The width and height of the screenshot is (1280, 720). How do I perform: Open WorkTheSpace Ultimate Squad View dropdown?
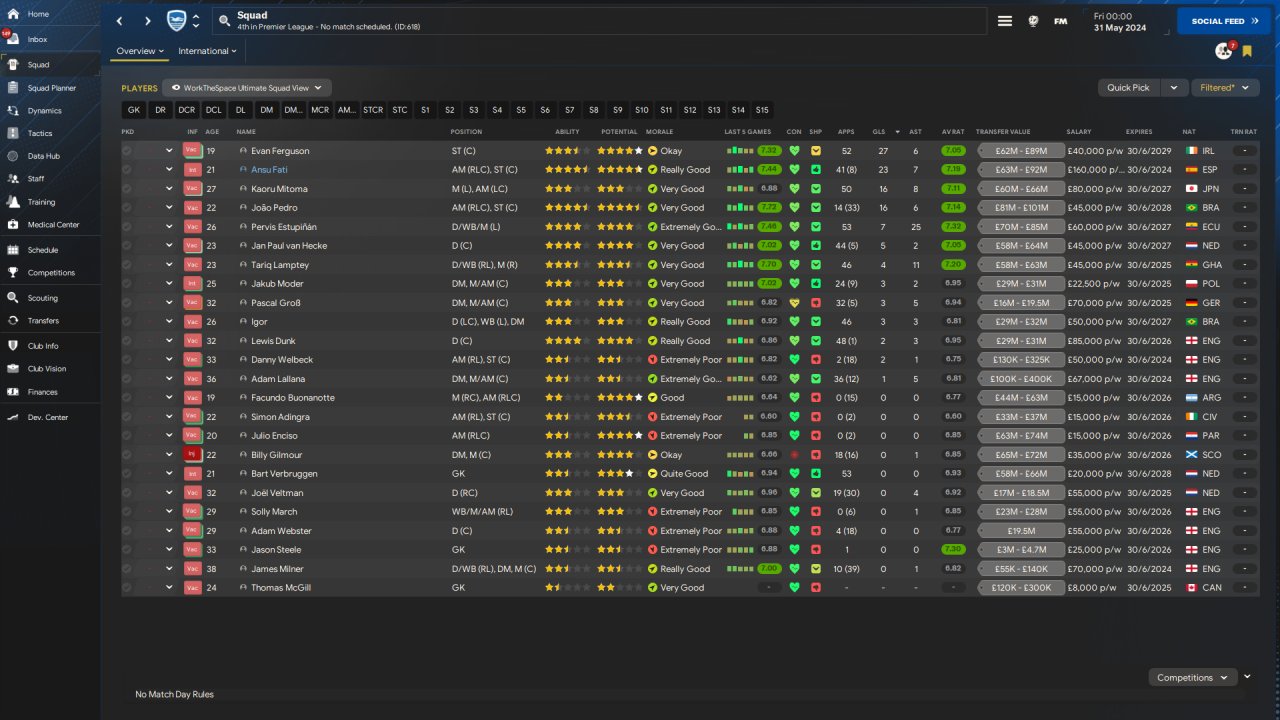246,88
